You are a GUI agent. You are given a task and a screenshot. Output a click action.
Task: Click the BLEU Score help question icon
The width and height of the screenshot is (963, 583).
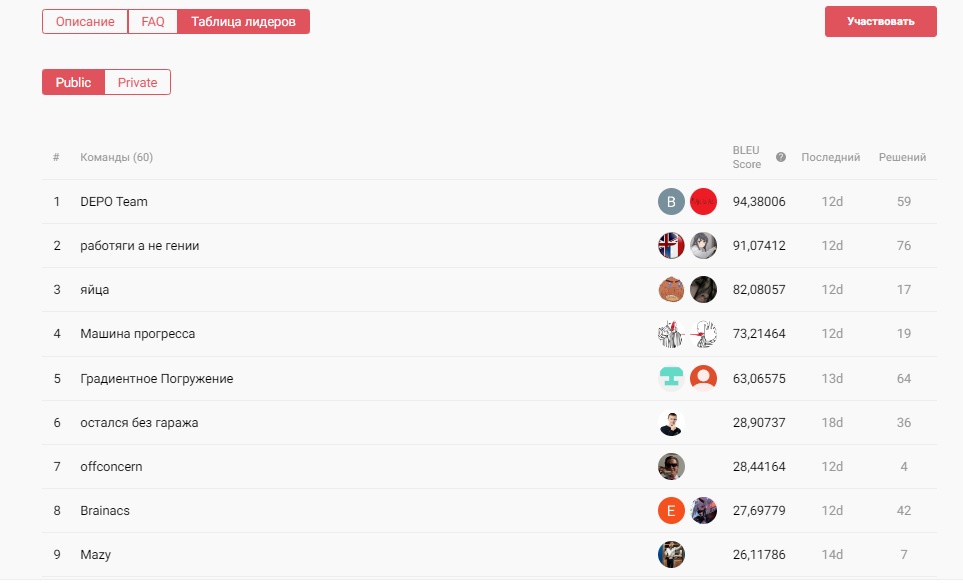click(x=781, y=157)
